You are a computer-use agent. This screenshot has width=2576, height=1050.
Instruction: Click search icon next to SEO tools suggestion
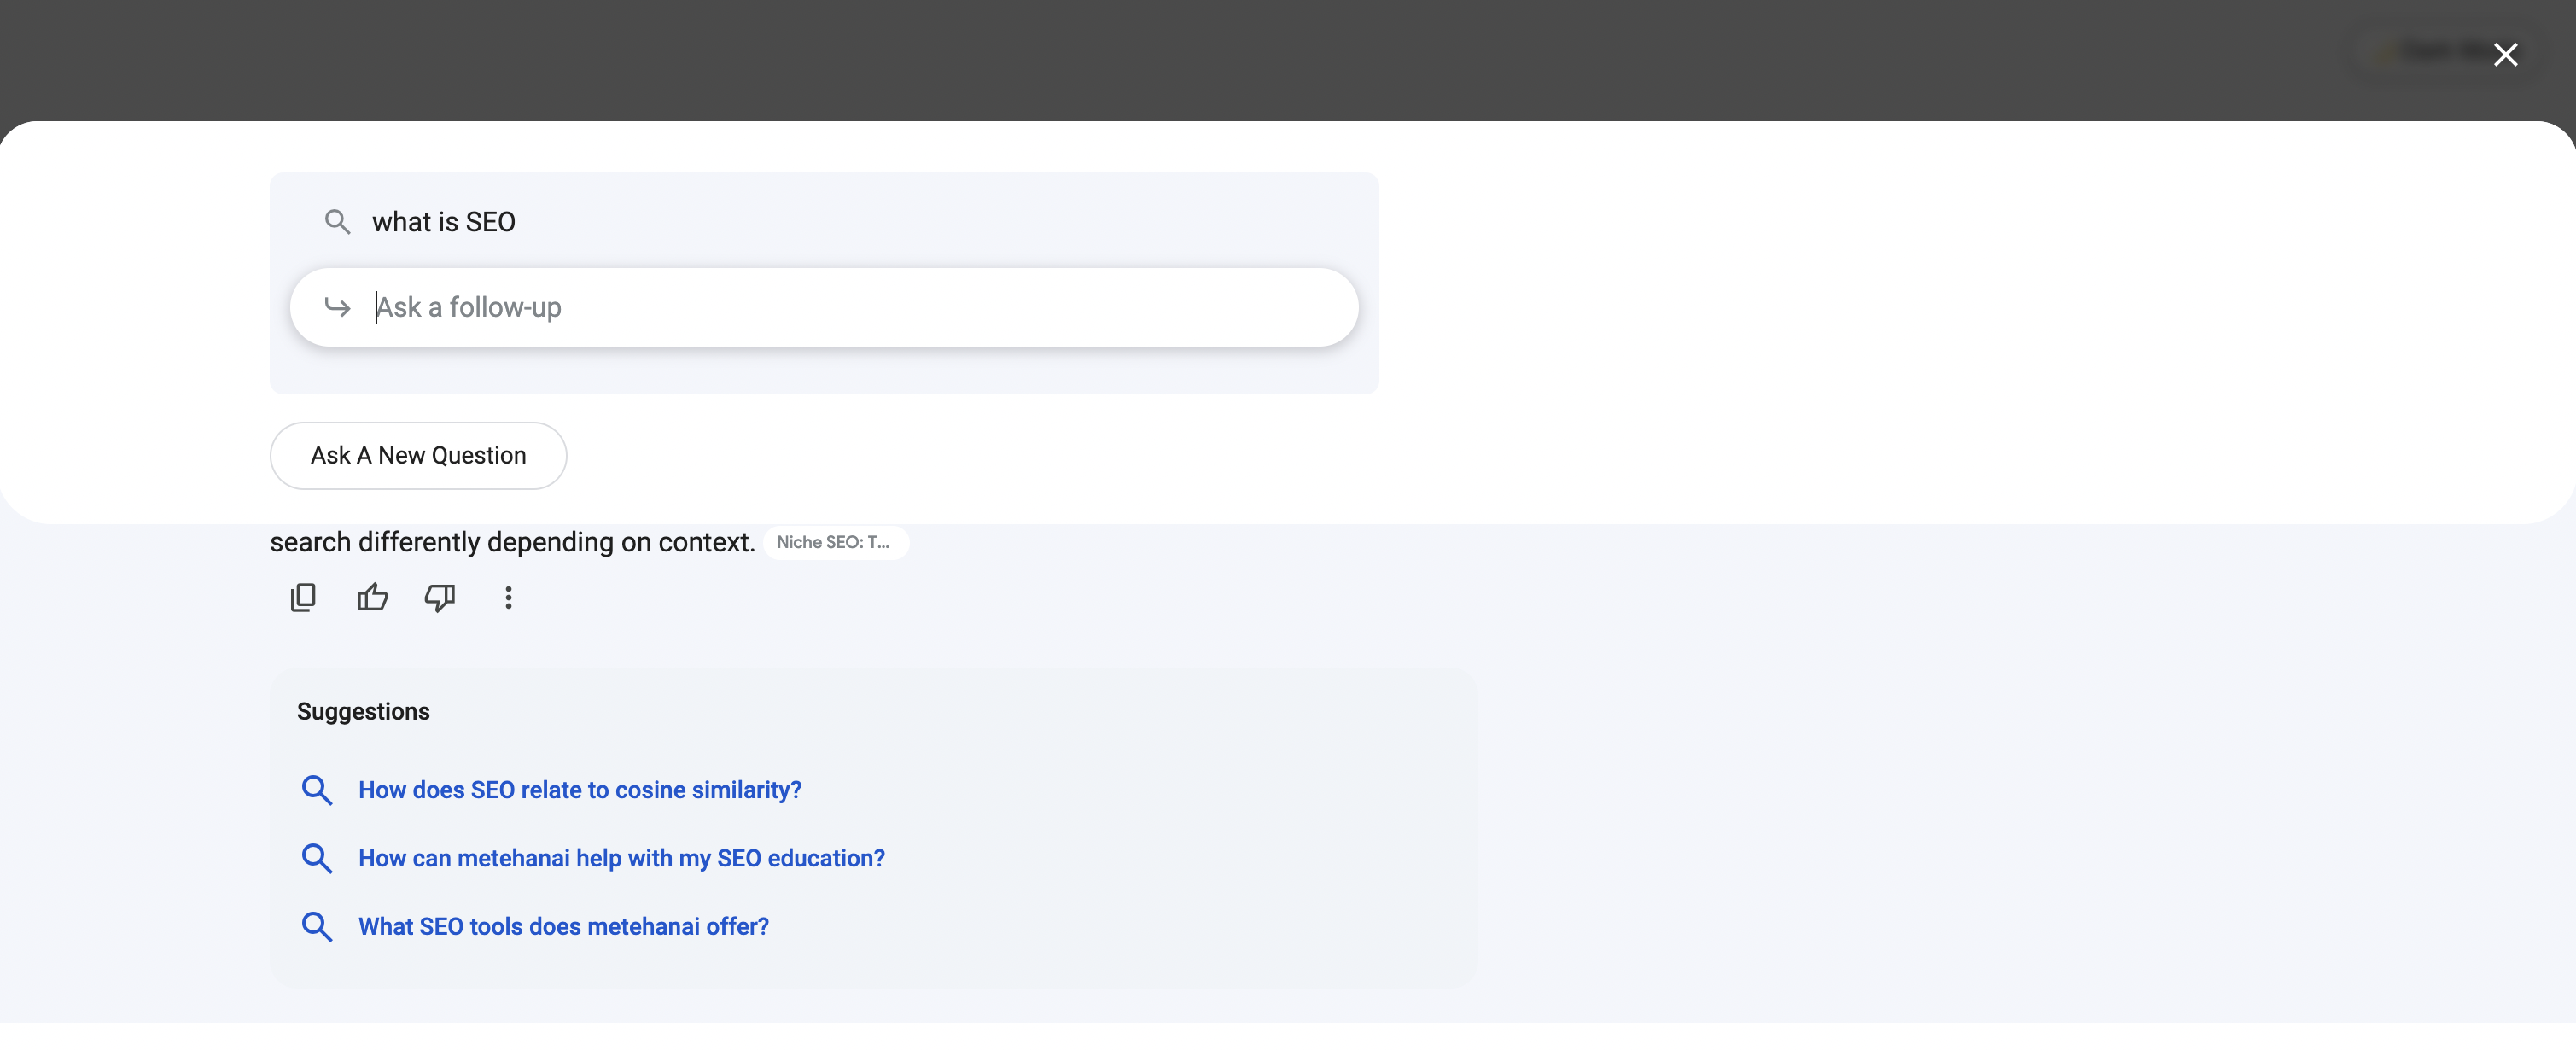tap(316, 926)
